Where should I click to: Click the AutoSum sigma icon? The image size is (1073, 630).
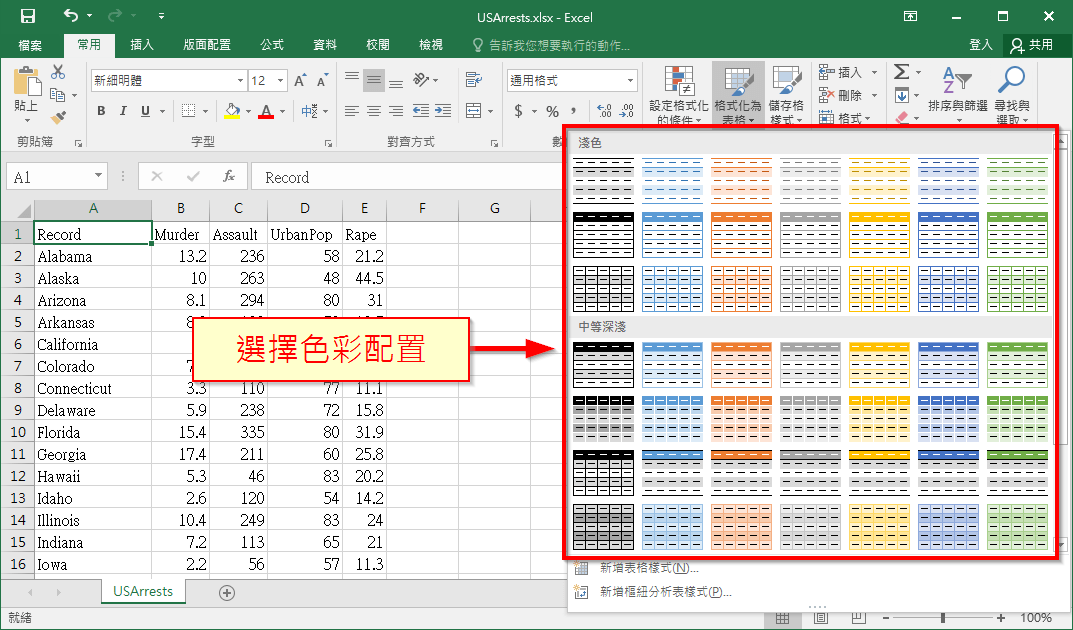coord(902,73)
